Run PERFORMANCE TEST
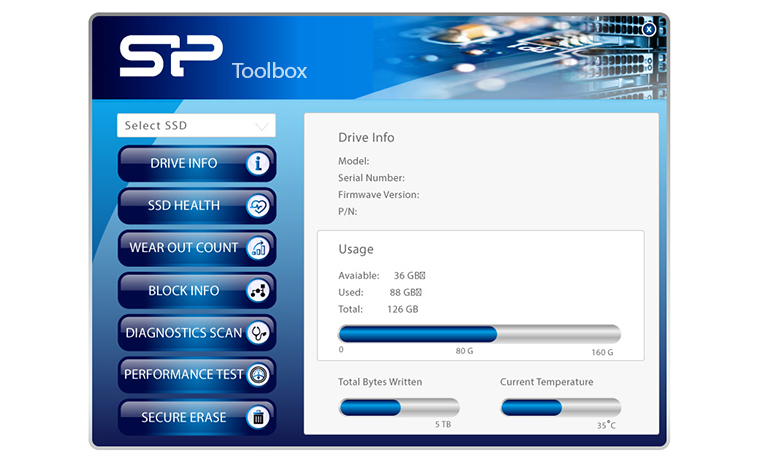The image size is (760, 461). pyautogui.click(x=197, y=375)
